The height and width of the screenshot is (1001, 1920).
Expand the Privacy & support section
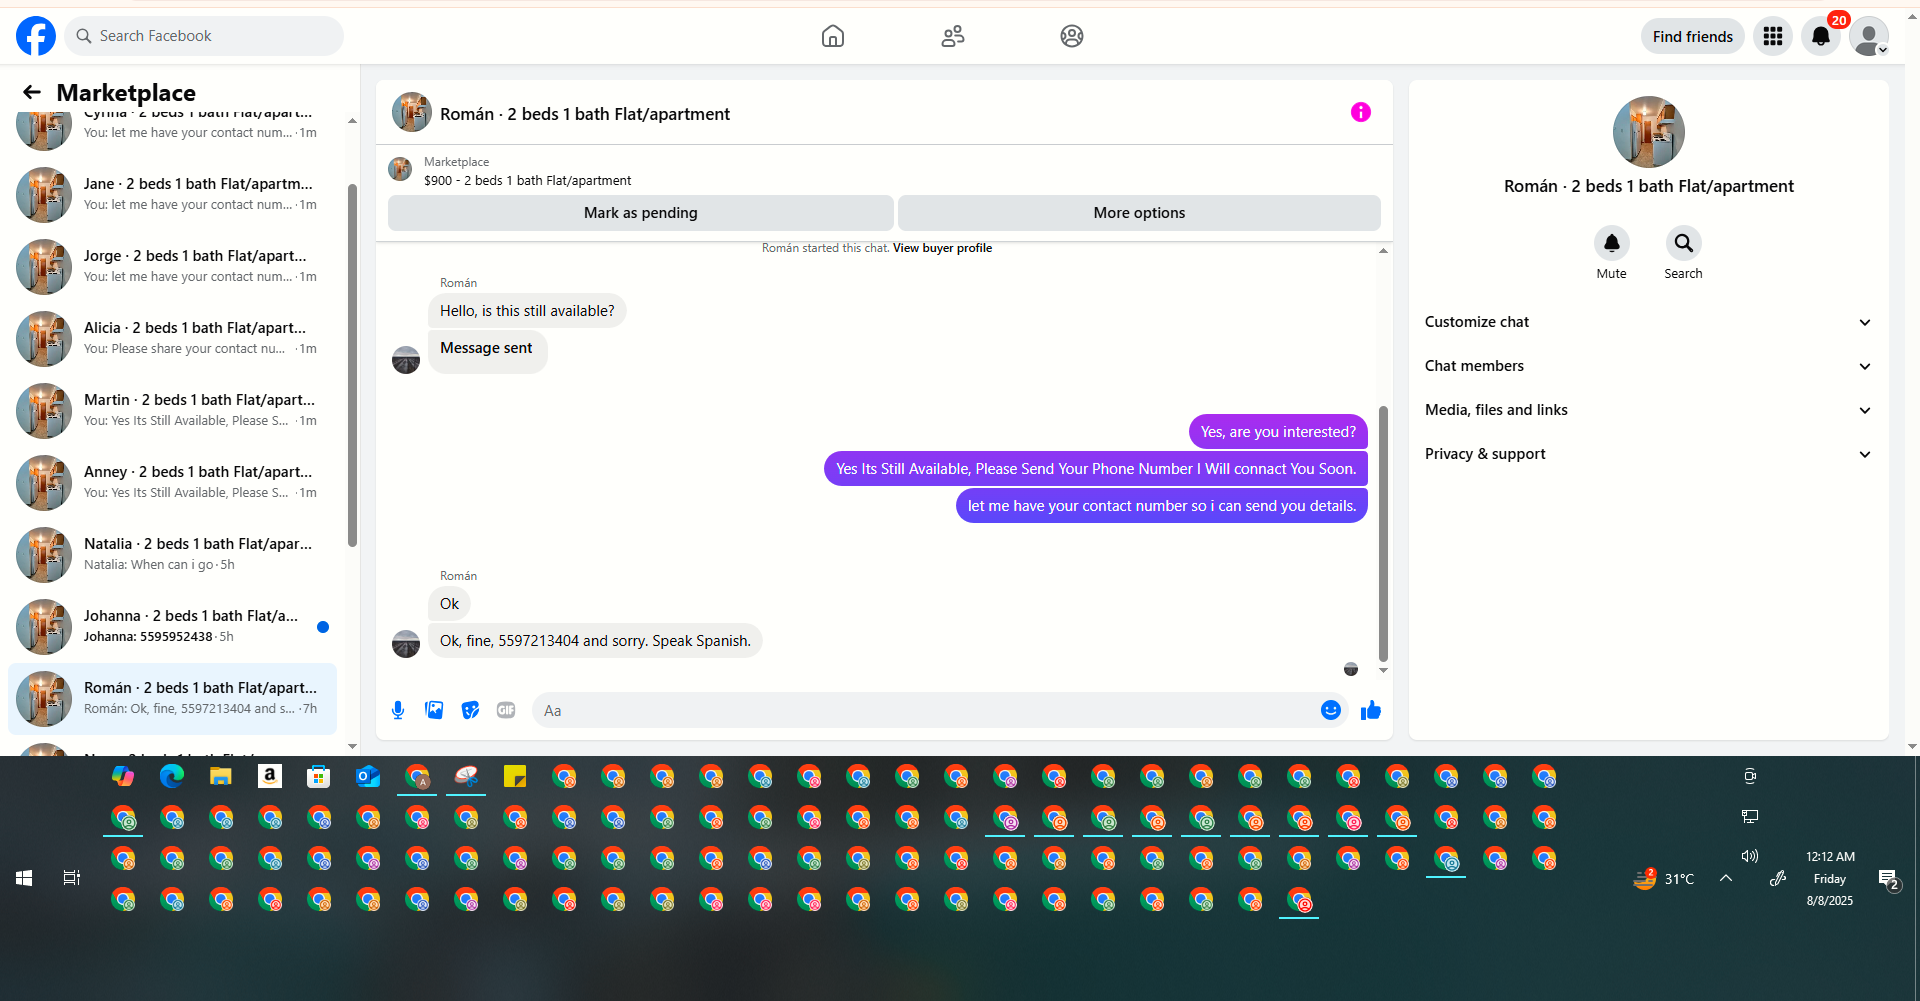pos(1648,454)
